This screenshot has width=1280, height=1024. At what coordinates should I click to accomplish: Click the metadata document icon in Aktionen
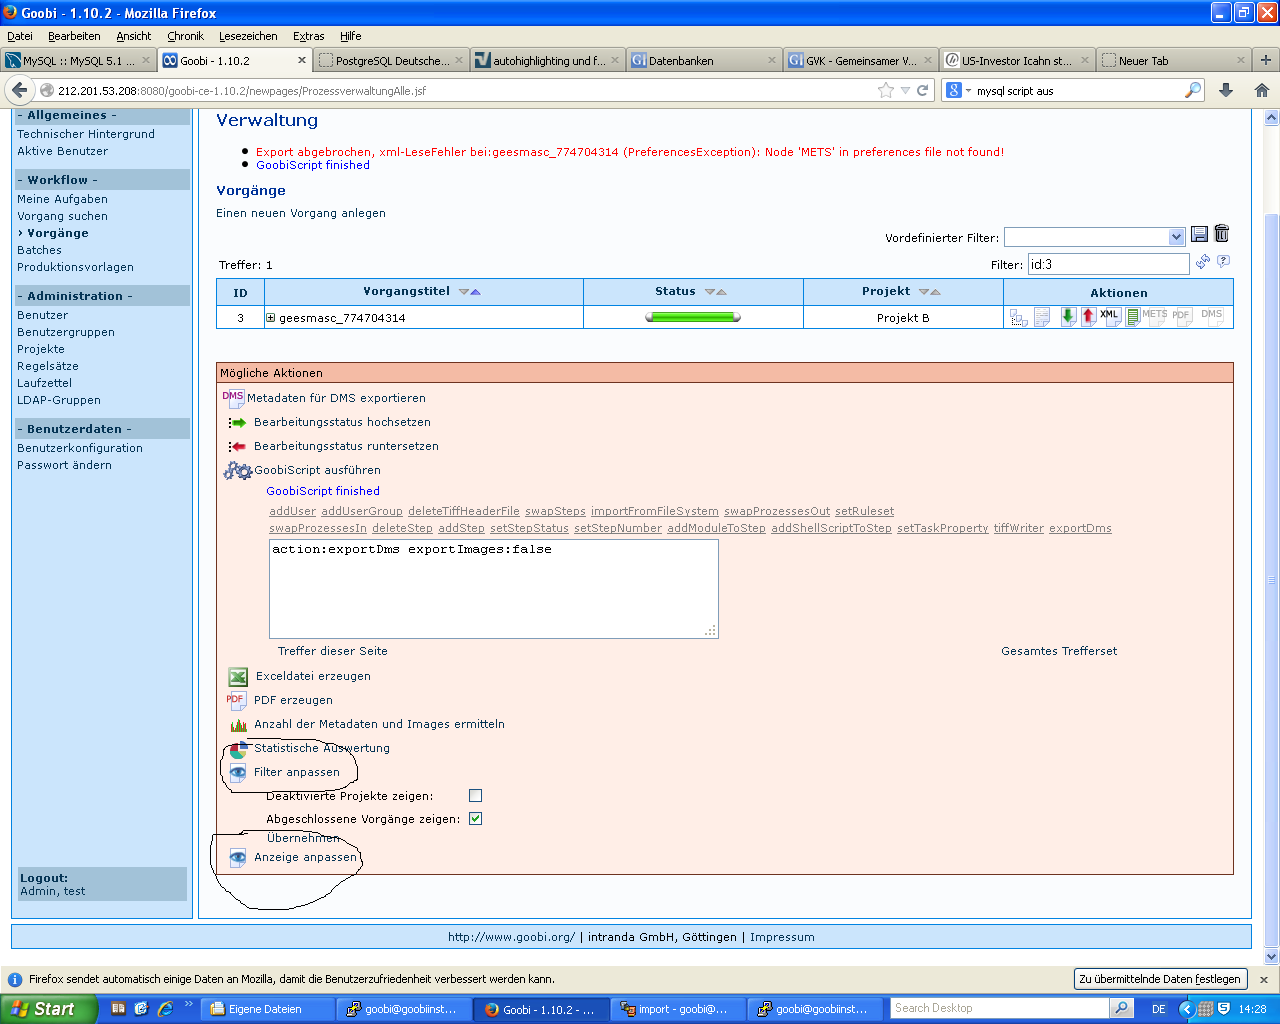[1042, 318]
